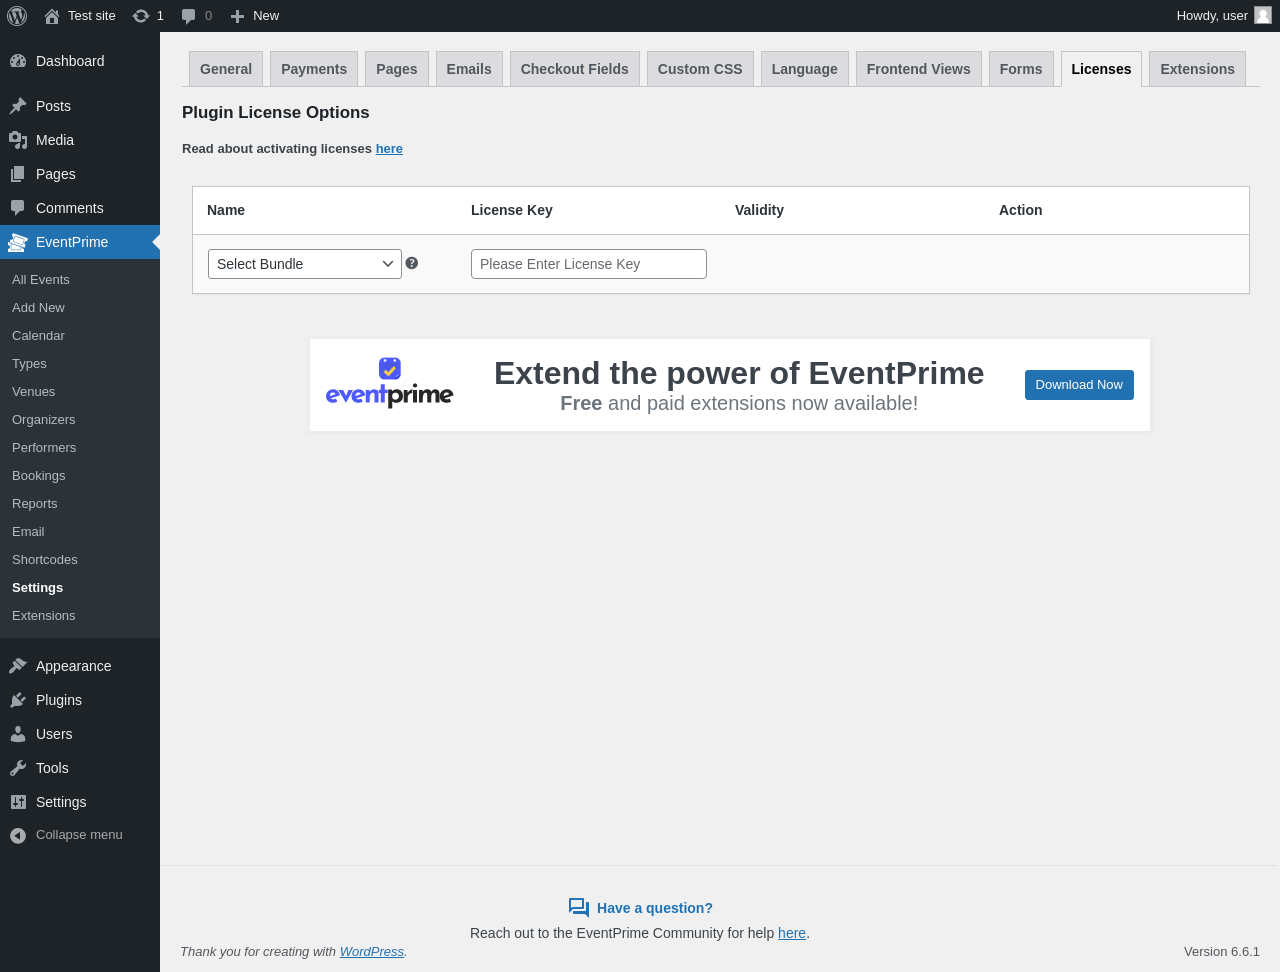Image resolution: width=1280 pixels, height=972 pixels.
Task: Open the Email submenu item
Action: coord(28,532)
